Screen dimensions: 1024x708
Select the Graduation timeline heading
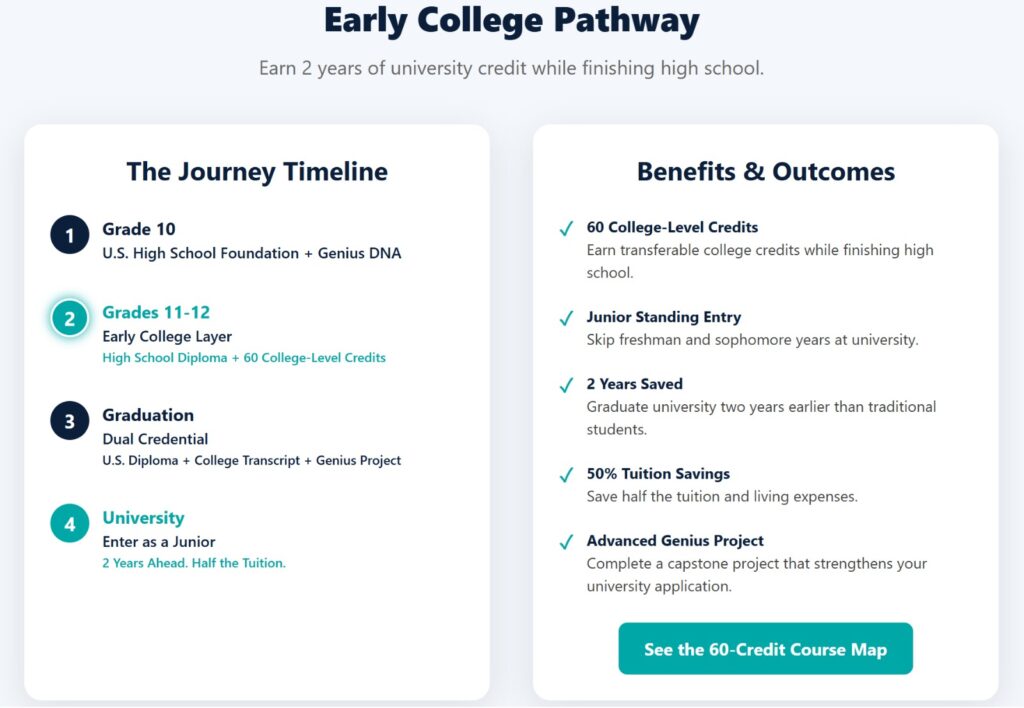[148, 415]
